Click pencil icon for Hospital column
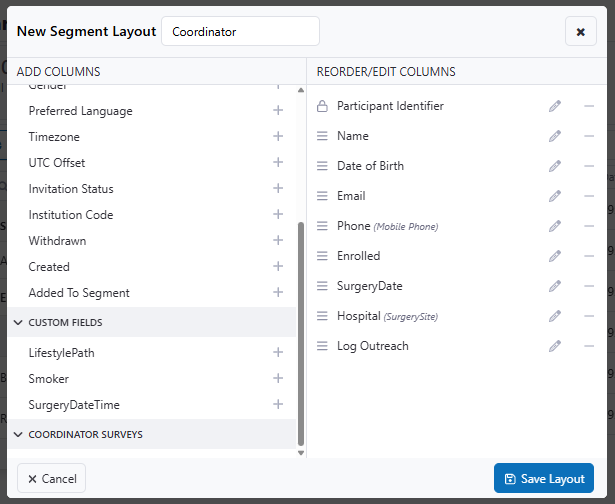 tap(555, 316)
